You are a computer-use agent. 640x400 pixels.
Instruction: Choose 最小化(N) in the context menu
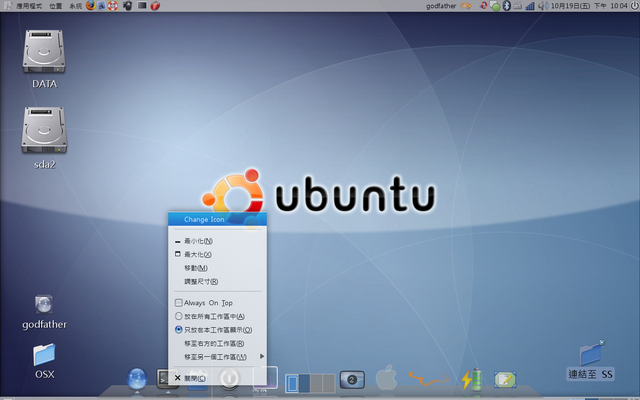[218, 241]
